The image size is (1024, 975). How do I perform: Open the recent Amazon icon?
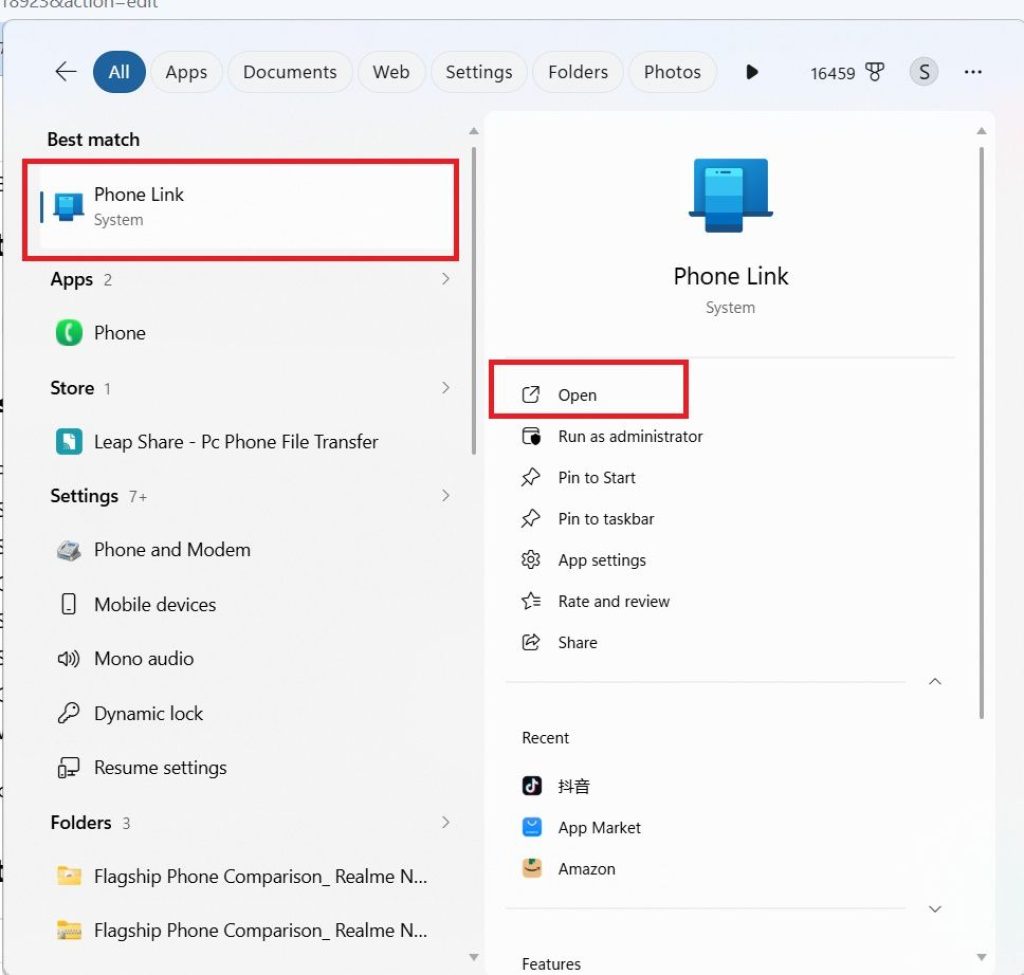click(532, 869)
